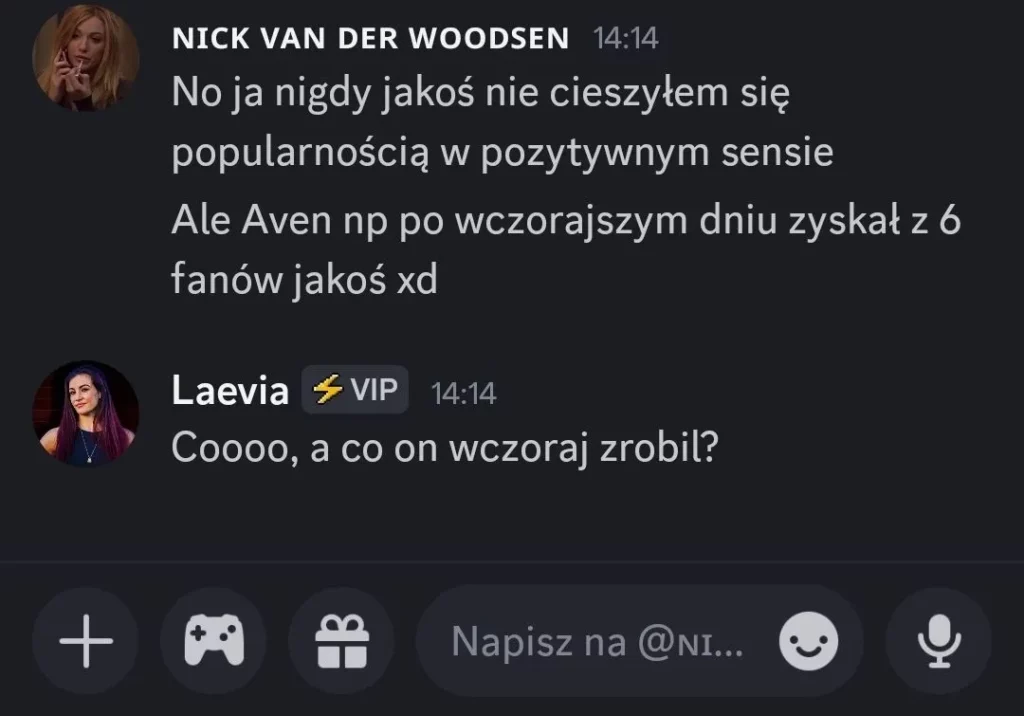Tap the microphone voice message icon
Screen dimensions: 1024x716
coord(938,641)
